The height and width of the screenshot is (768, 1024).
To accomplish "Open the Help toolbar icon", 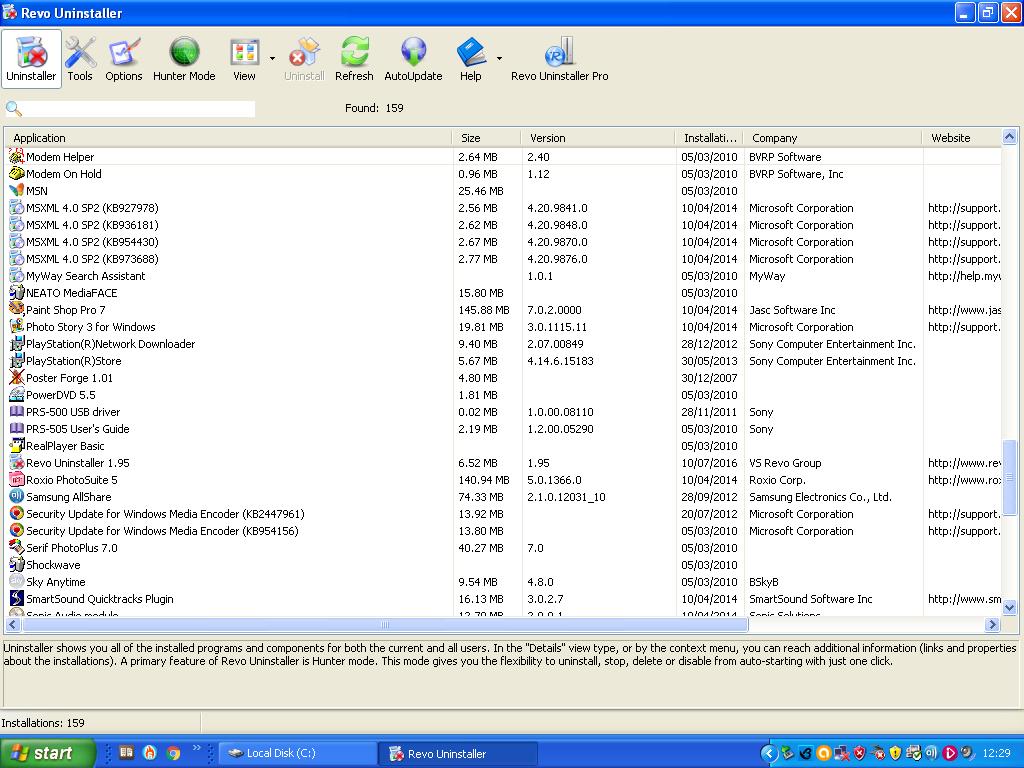I will (470, 59).
